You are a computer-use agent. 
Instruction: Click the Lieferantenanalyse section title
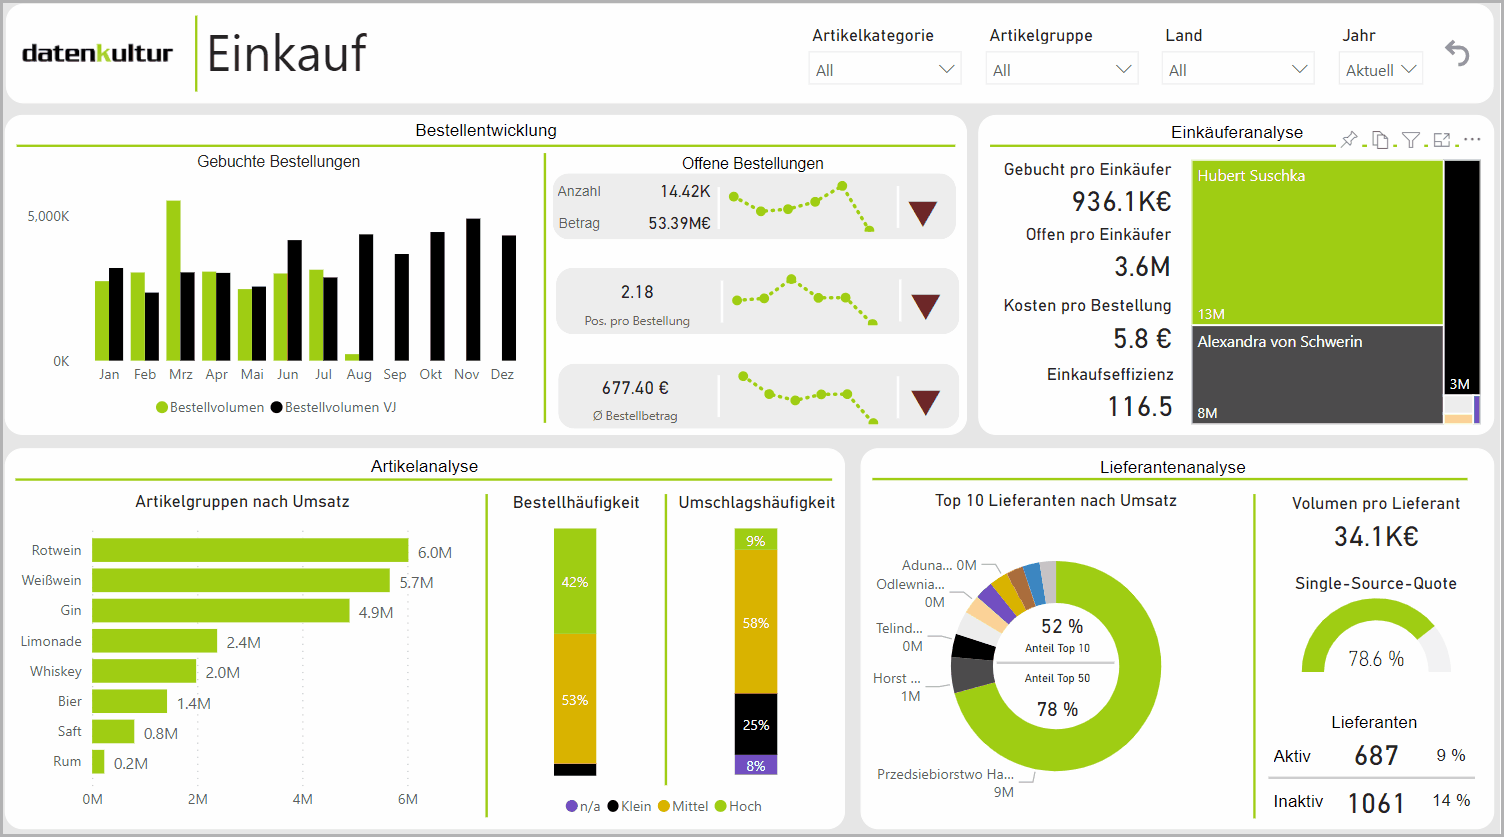(x=1172, y=467)
